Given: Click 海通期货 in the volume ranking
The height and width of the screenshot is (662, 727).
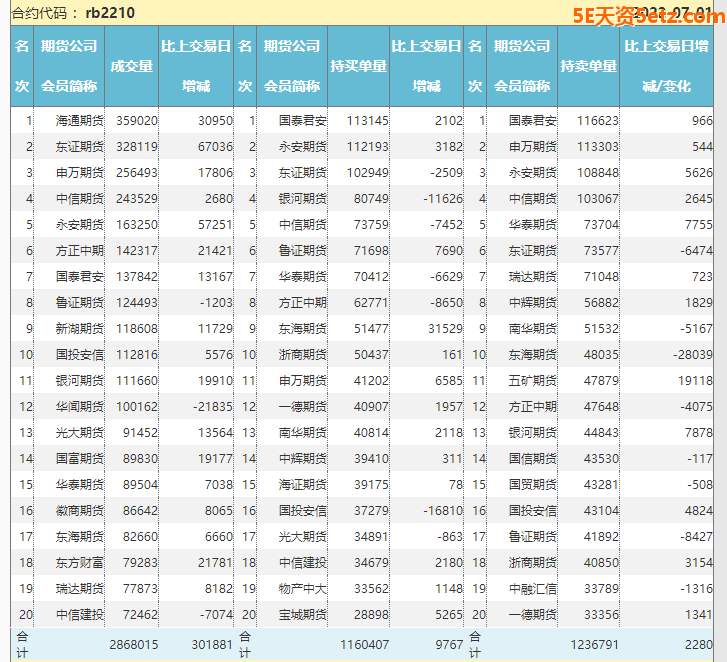Looking at the screenshot, I should coord(79,121).
